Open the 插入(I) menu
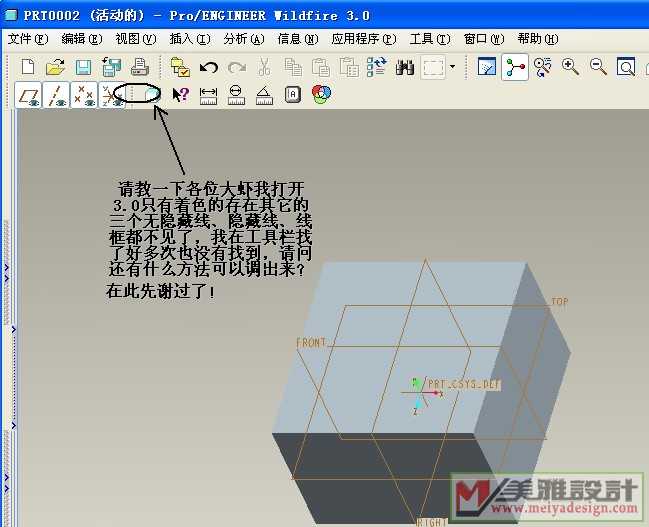The width and height of the screenshot is (649, 527). pos(190,39)
